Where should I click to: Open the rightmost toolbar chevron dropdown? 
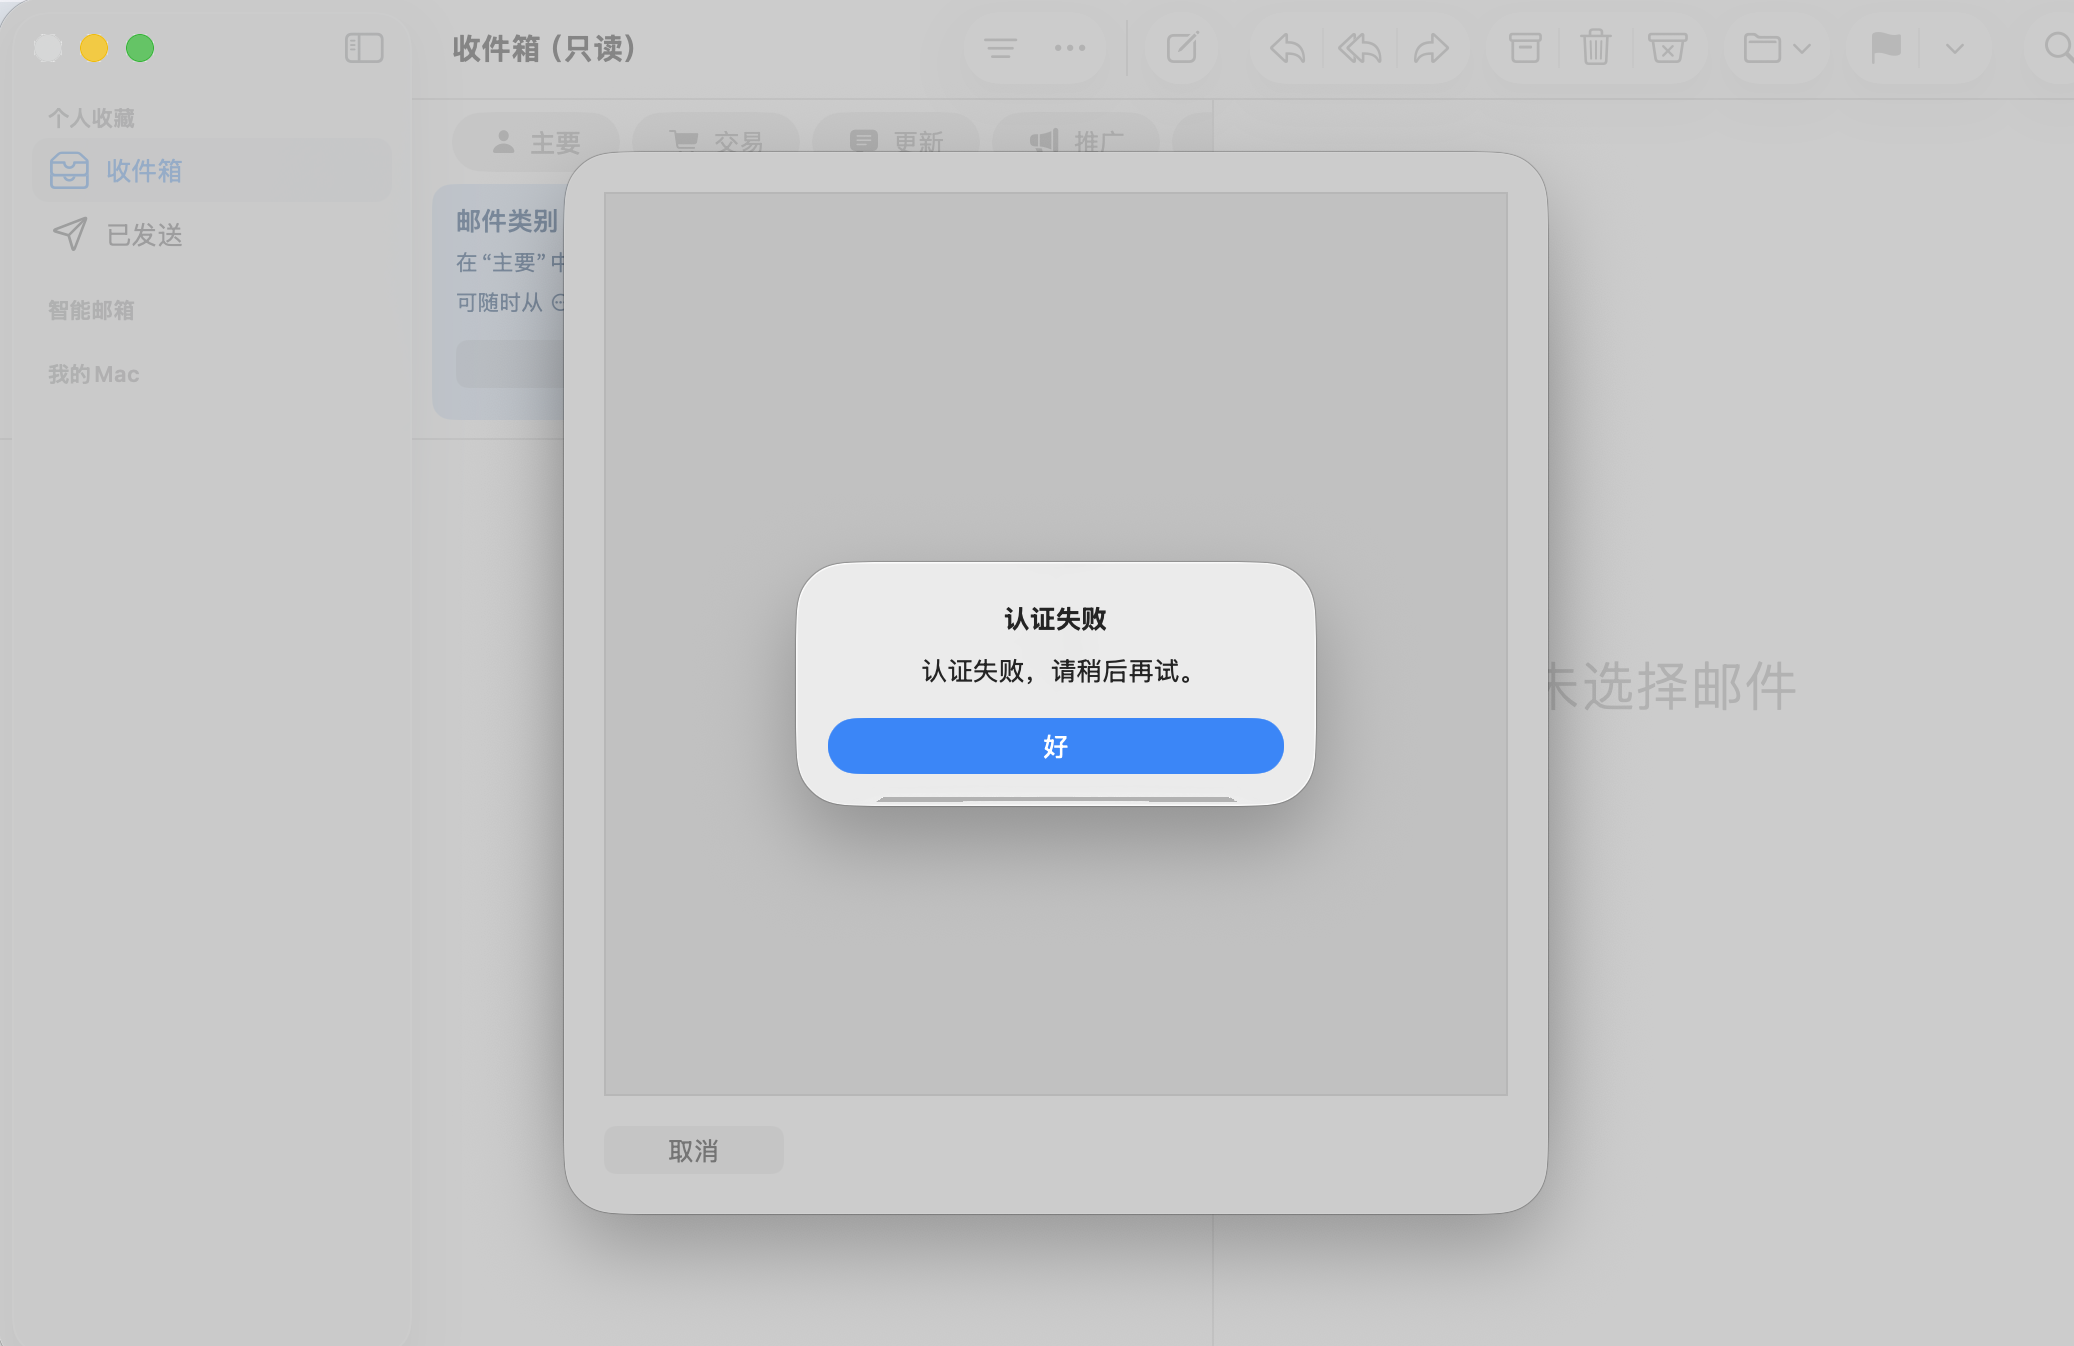[1954, 47]
